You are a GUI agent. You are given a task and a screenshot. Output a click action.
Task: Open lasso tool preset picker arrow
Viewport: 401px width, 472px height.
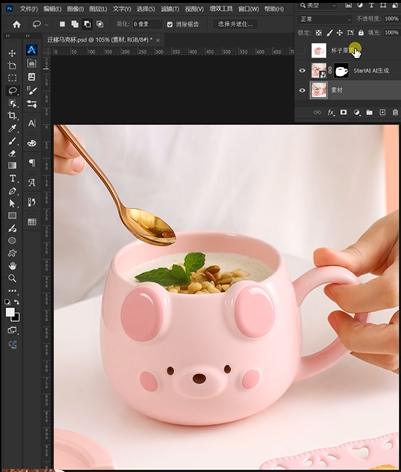click(47, 24)
